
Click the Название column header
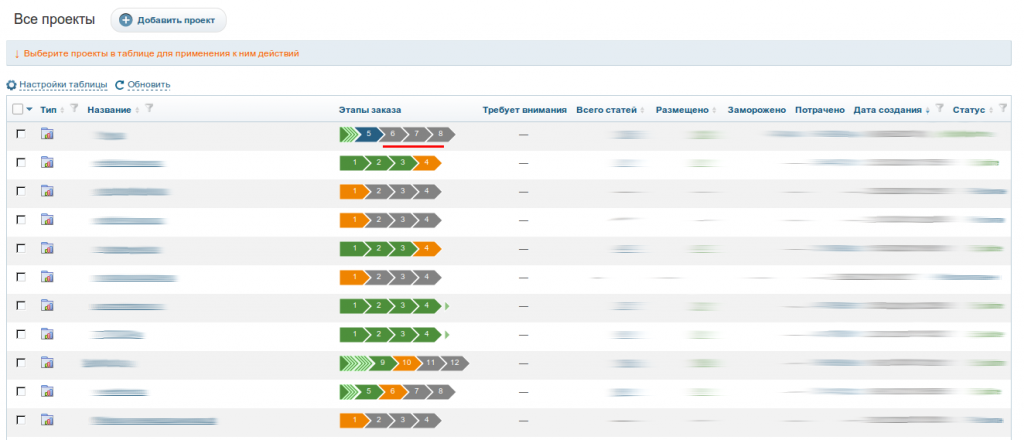109,110
